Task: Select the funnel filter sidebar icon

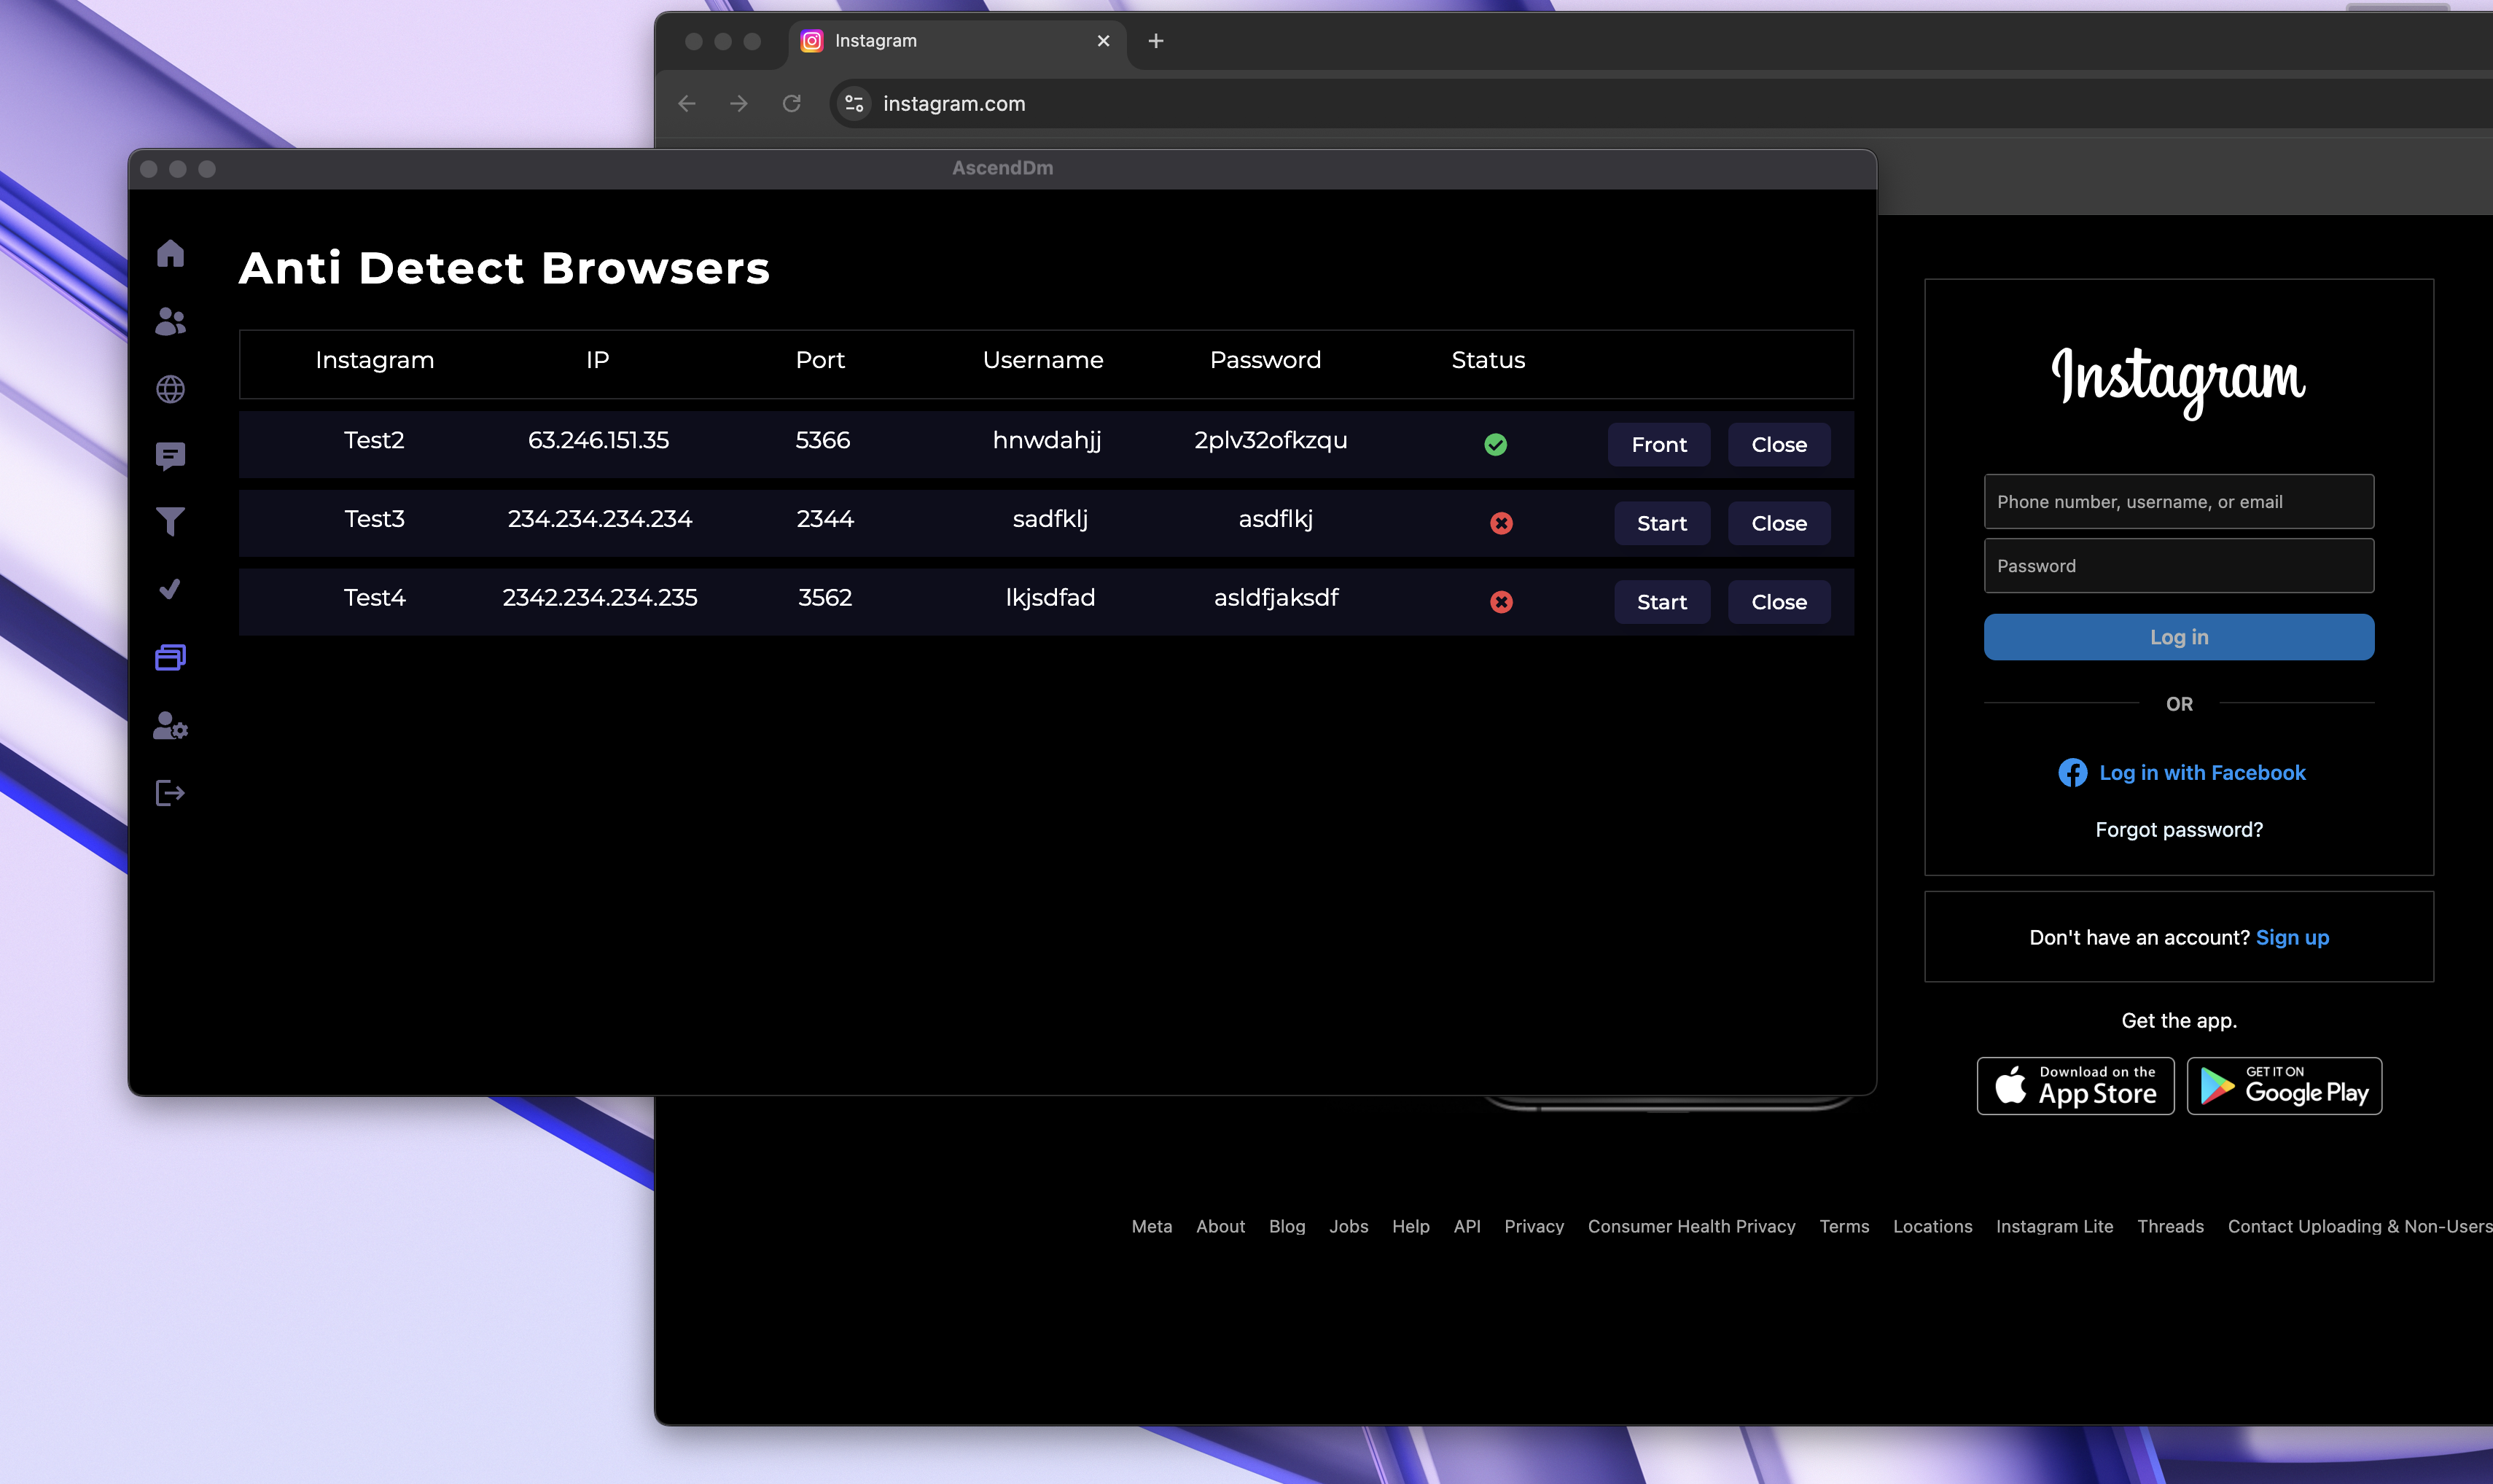Action: click(x=170, y=521)
